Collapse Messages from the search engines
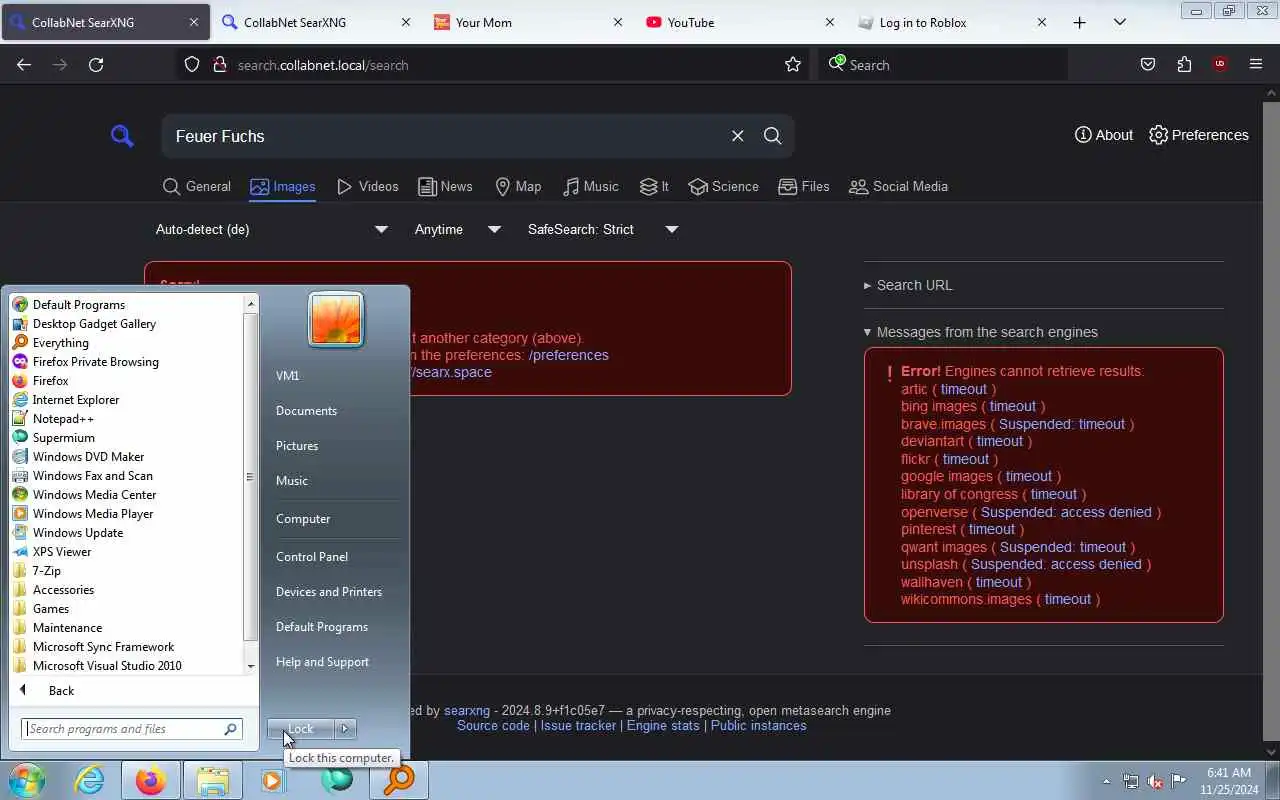The width and height of the screenshot is (1280, 800). [x=981, y=332]
